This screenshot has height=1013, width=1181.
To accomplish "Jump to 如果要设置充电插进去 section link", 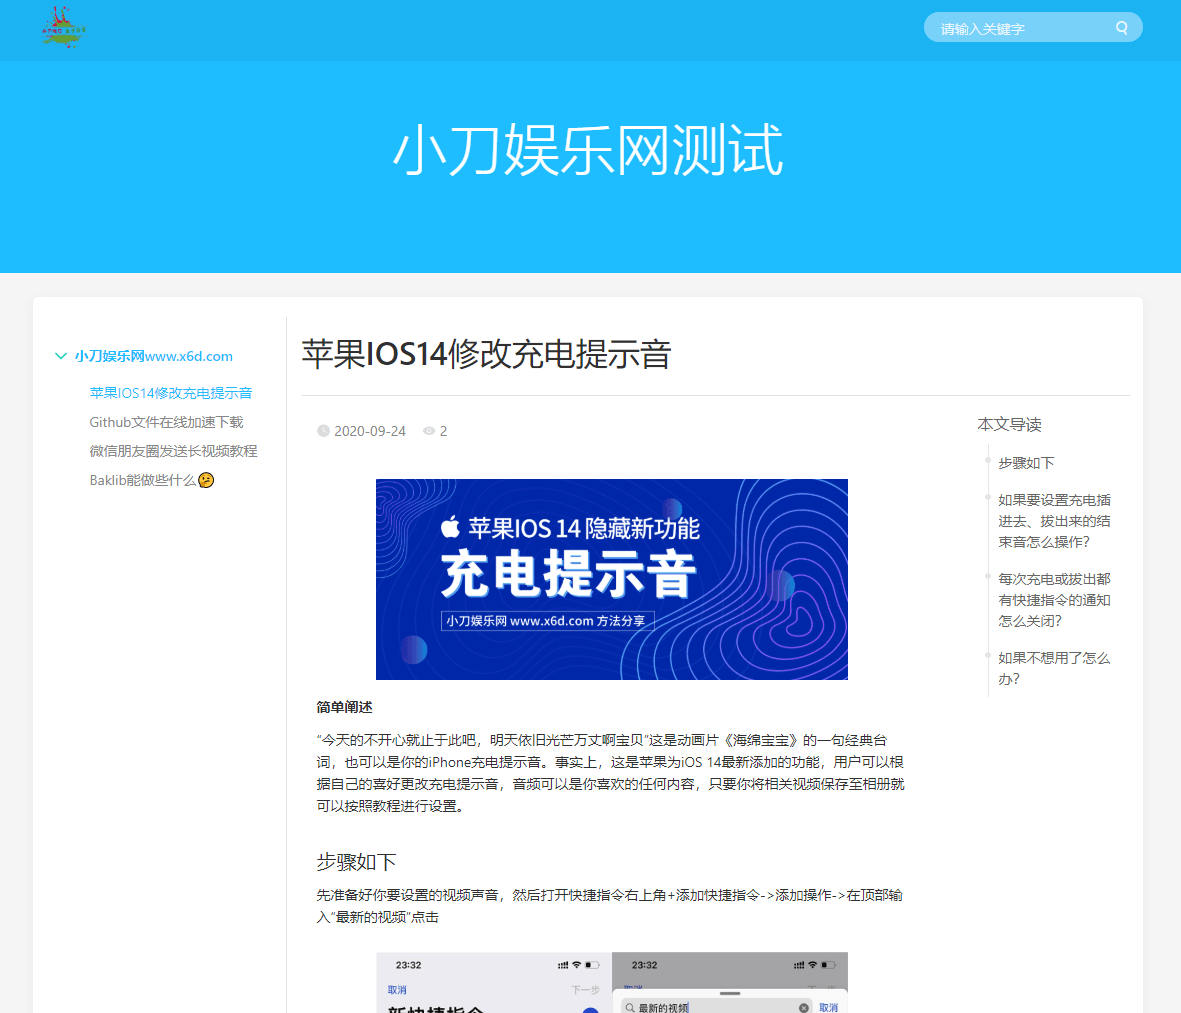I will [x=1054, y=521].
